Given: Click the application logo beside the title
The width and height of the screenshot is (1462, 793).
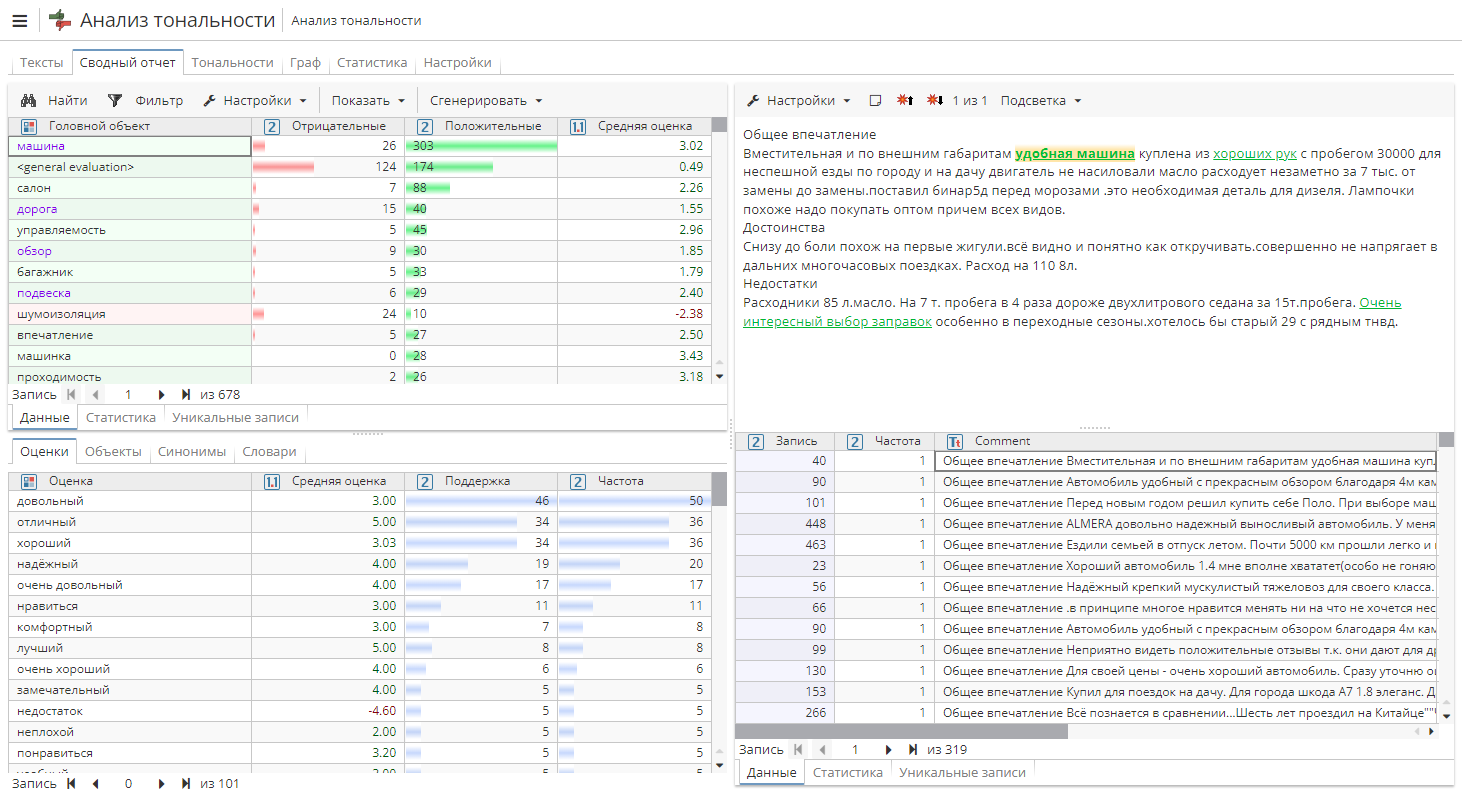Looking at the screenshot, I should (x=60, y=20).
